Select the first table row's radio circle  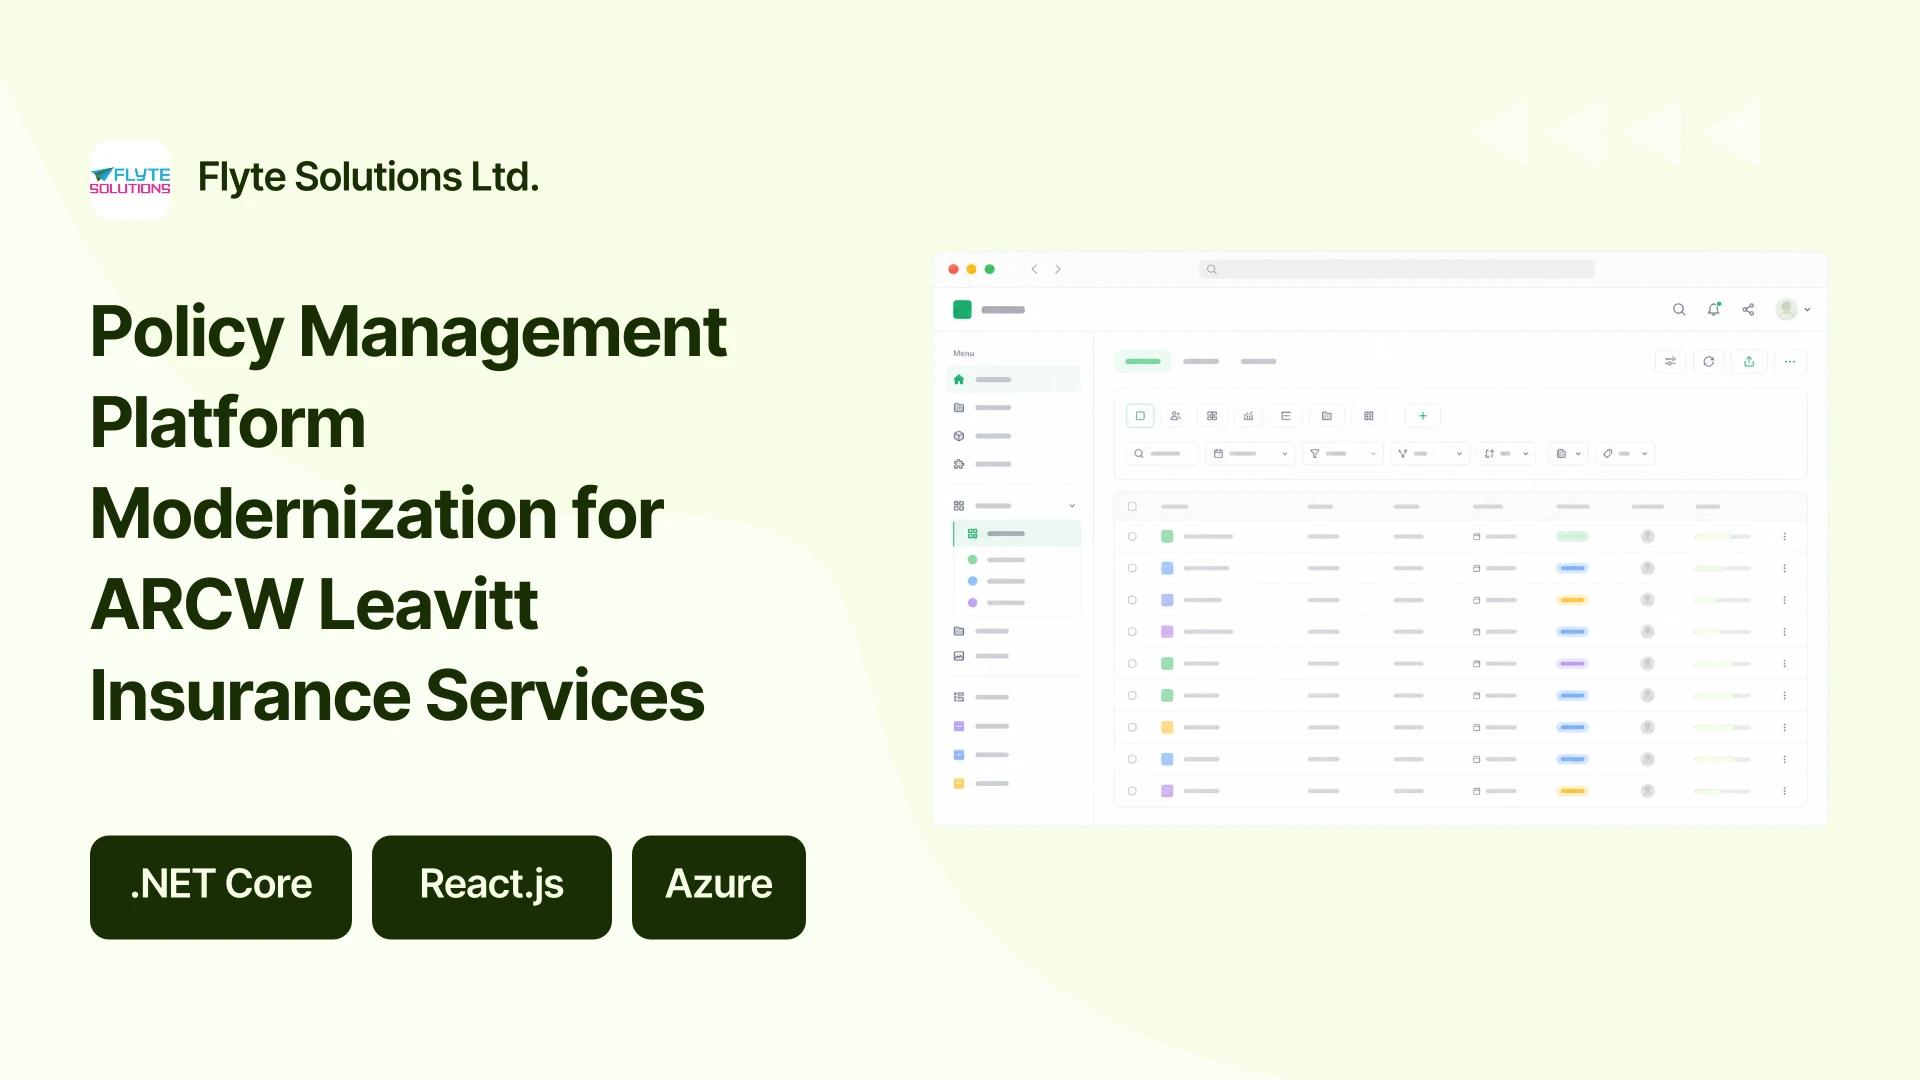pos(1132,537)
